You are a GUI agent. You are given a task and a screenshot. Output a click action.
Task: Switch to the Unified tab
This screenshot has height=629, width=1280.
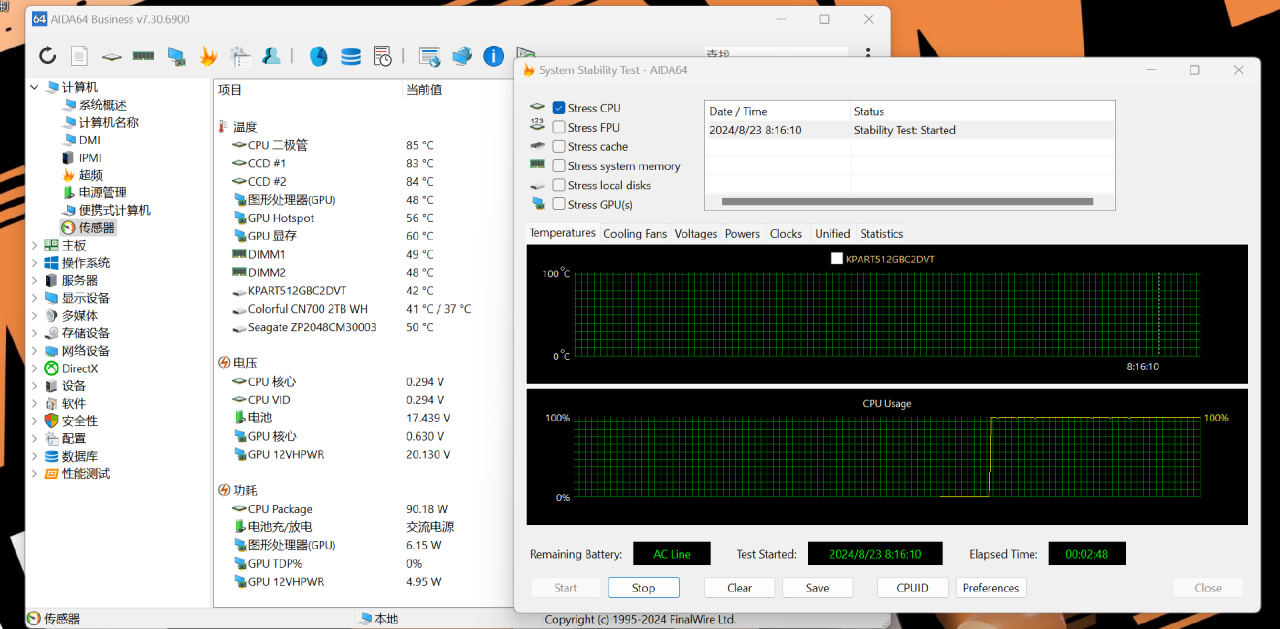pos(832,234)
